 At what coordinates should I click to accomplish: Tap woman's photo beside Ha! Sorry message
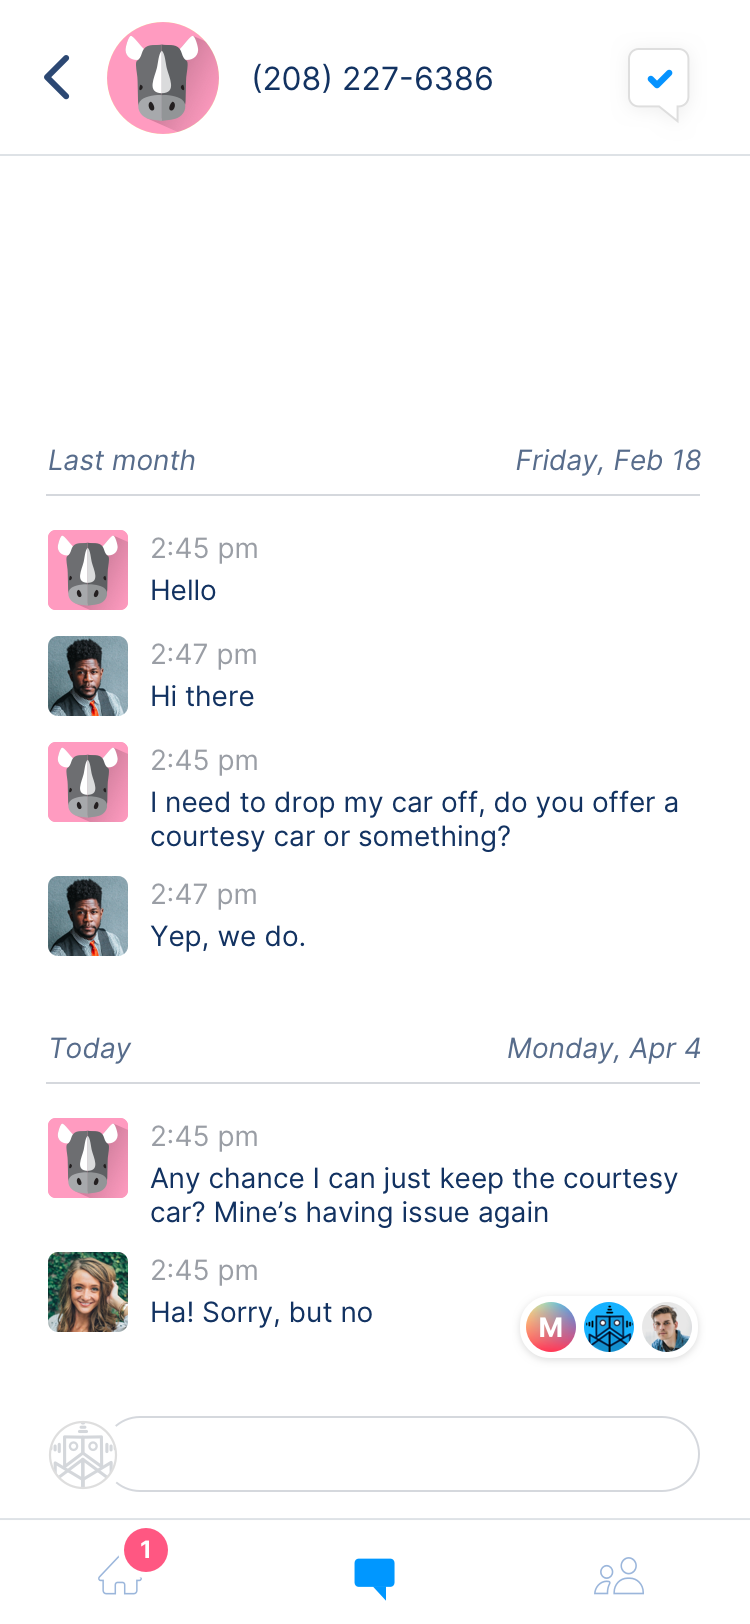pos(88,1292)
